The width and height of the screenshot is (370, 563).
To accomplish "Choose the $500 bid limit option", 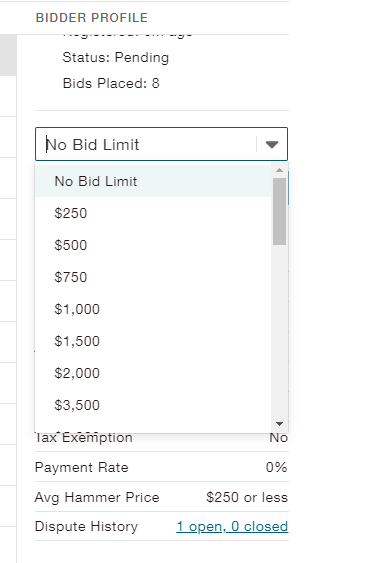I will pyautogui.click(x=153, y=245).
